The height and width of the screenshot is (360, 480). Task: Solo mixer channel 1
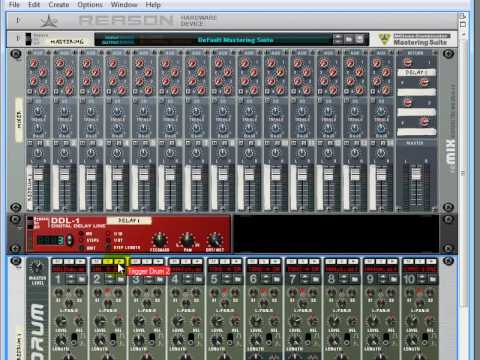coord(40,143)
